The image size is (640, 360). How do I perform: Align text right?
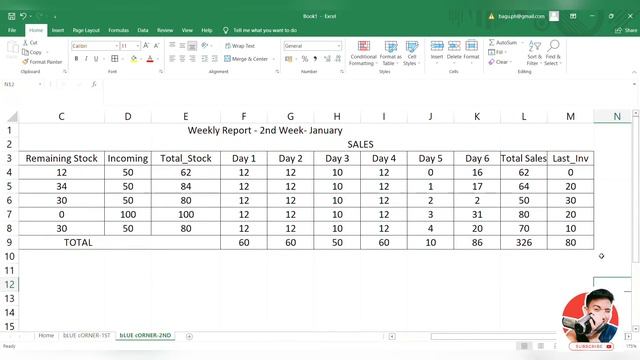[192, 59]
